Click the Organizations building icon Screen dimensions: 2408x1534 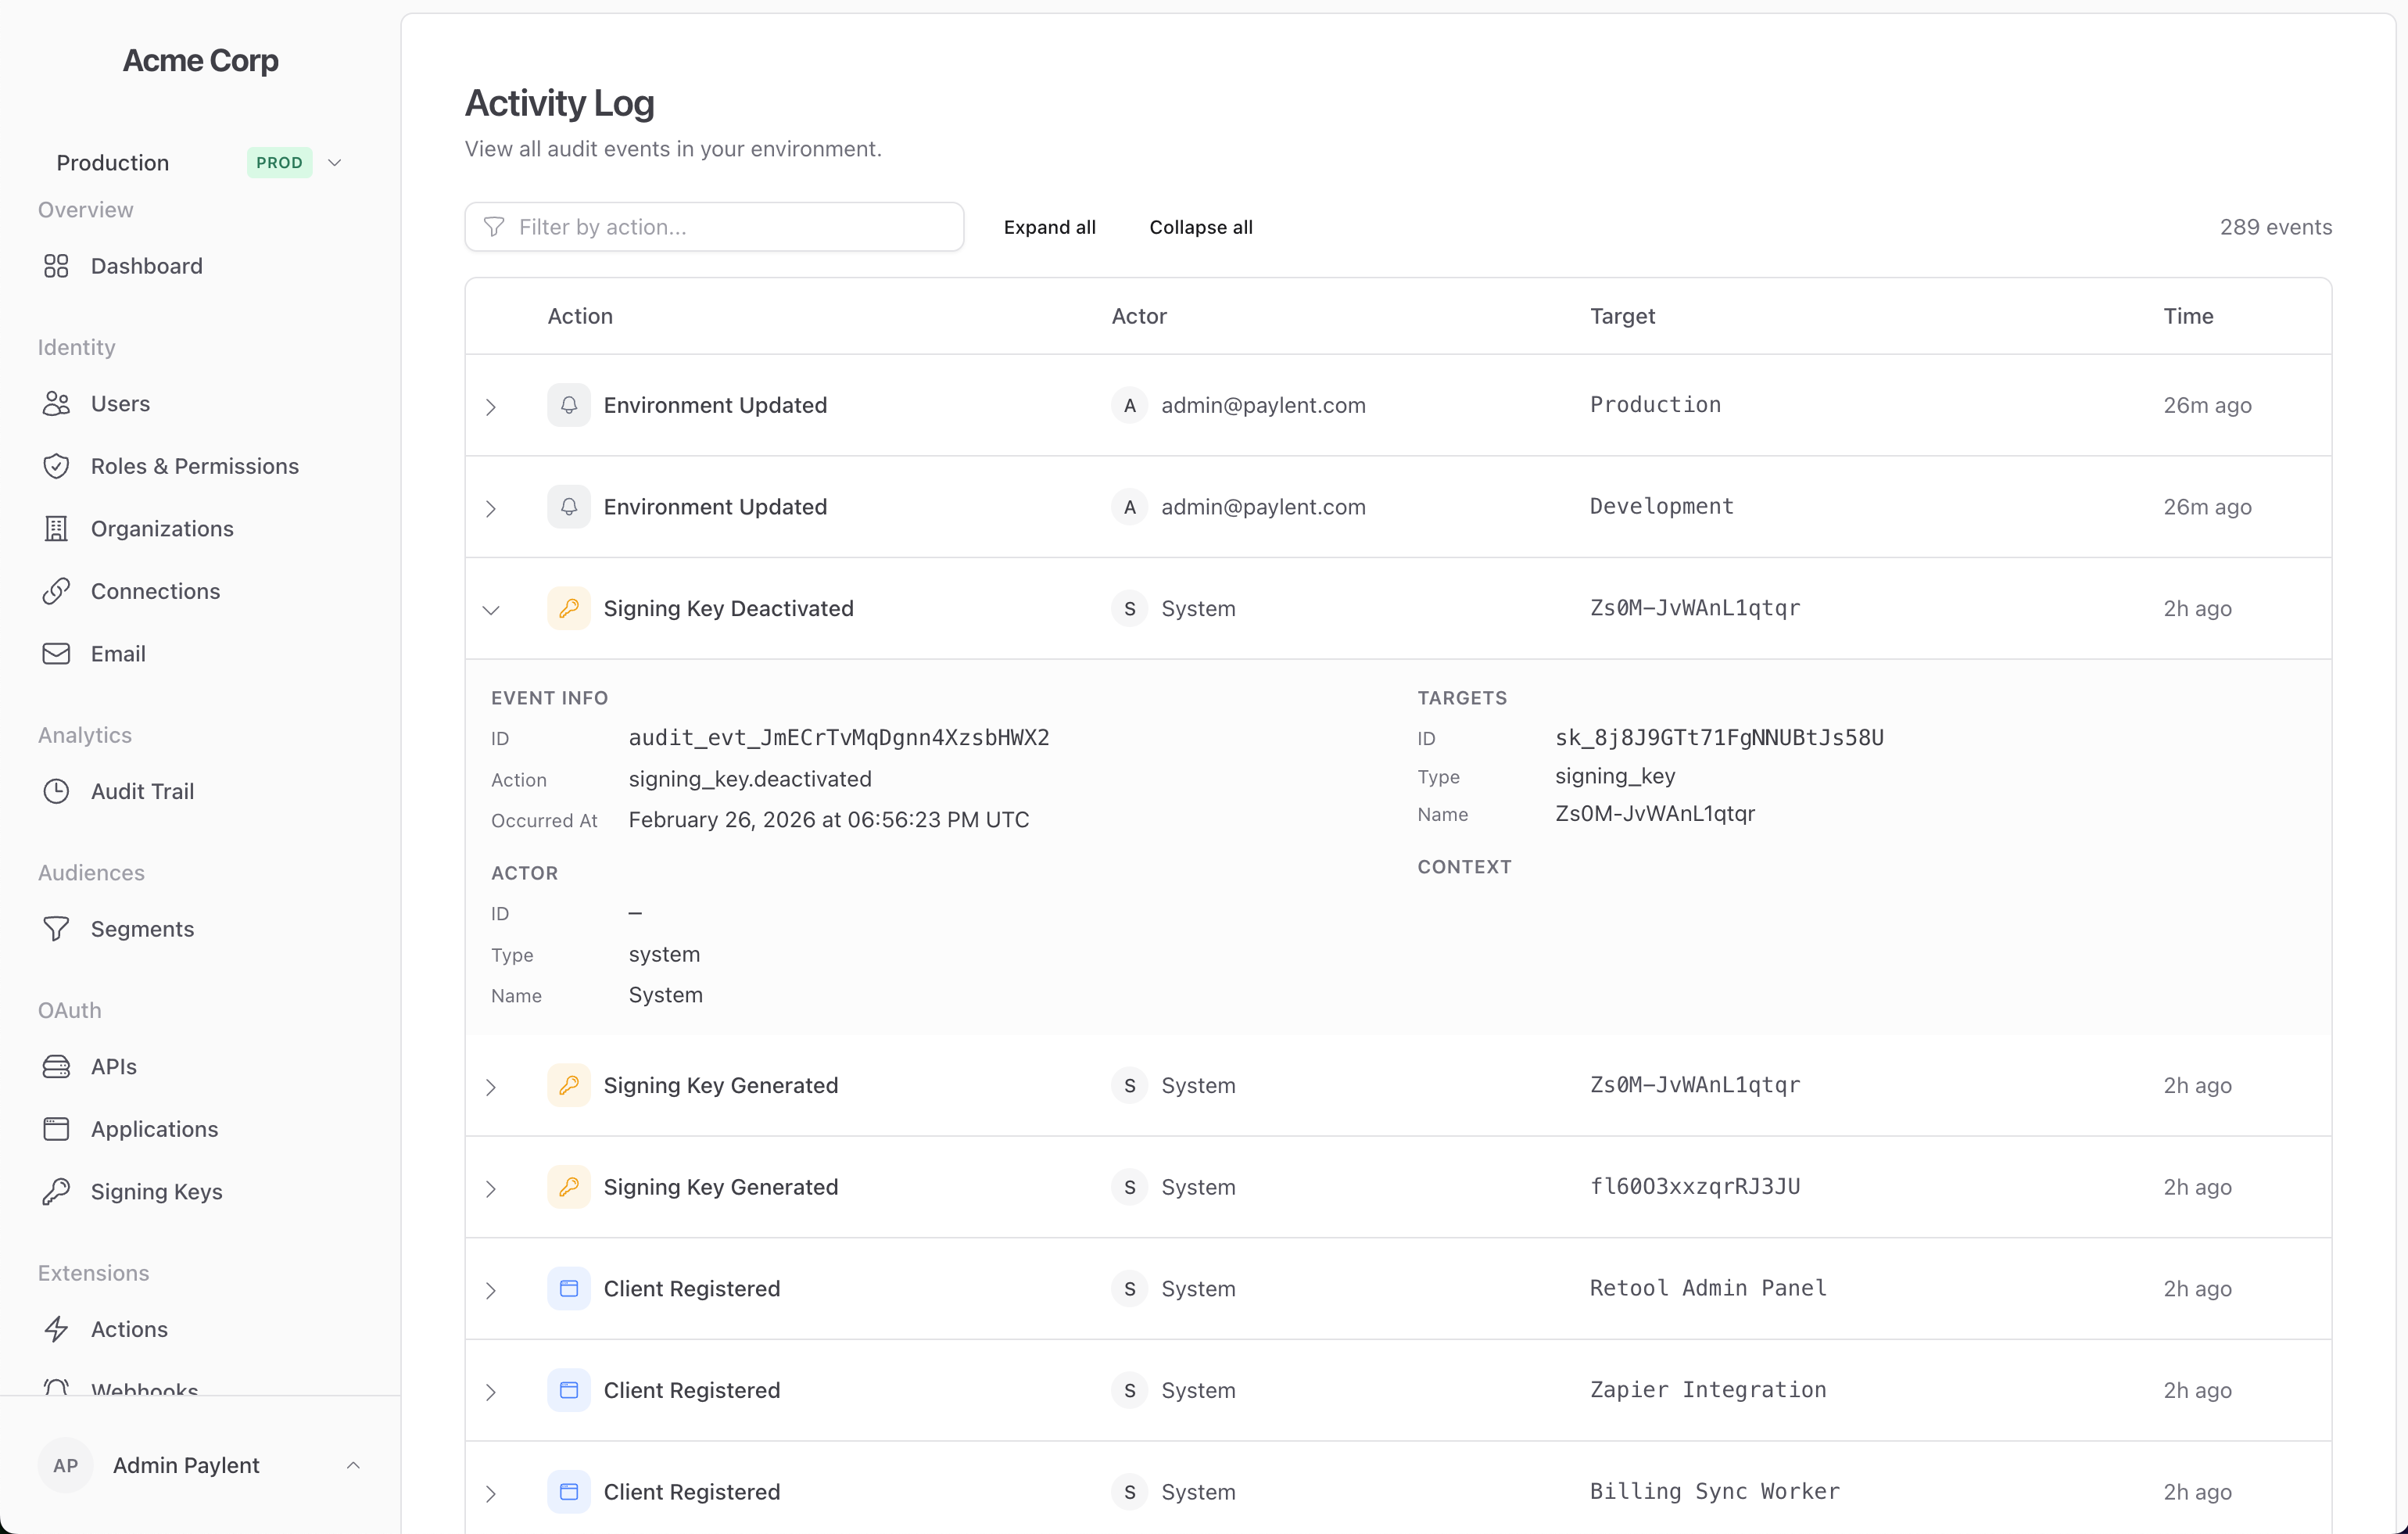pyautogui.click(x=56, y=528)
